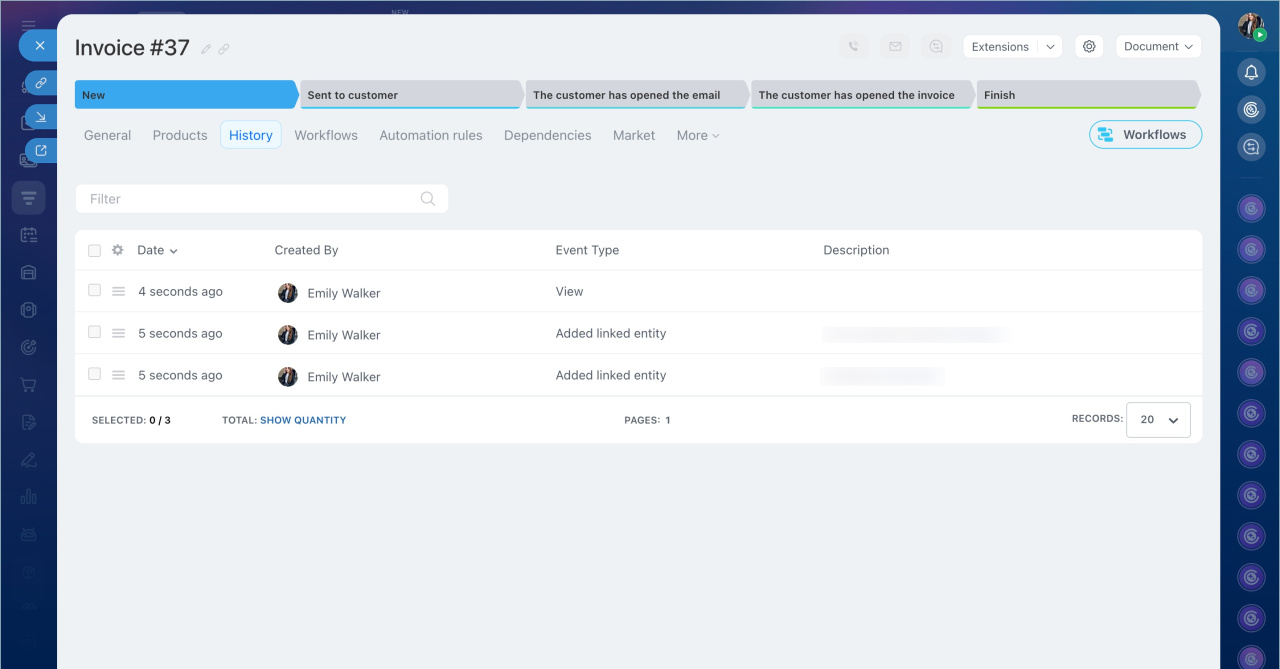Screen dimensions: 1280x669
Task: Click the pencil icon to edit the invoice title
Action: (x=206, y=49)
